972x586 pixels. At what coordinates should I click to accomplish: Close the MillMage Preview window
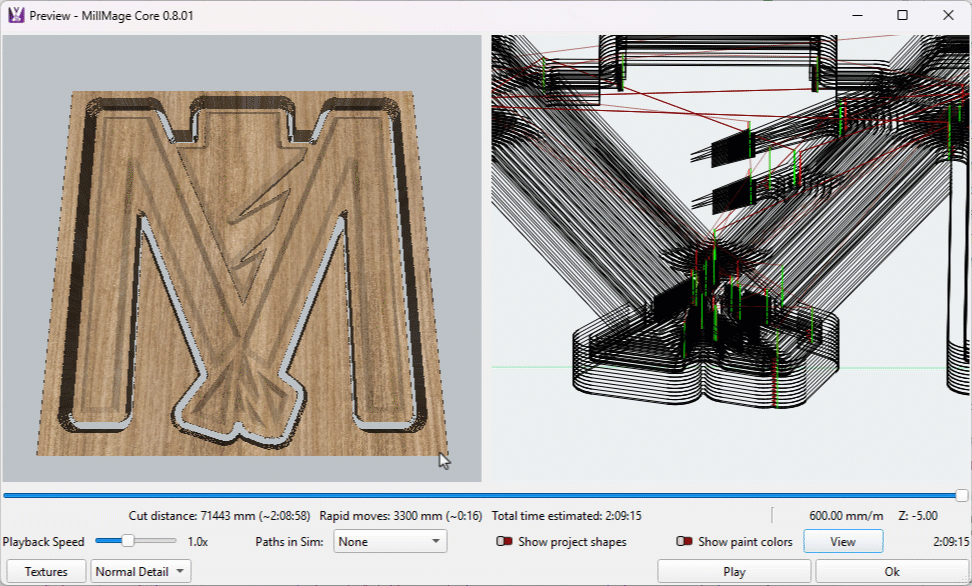(x=948, y=16)
